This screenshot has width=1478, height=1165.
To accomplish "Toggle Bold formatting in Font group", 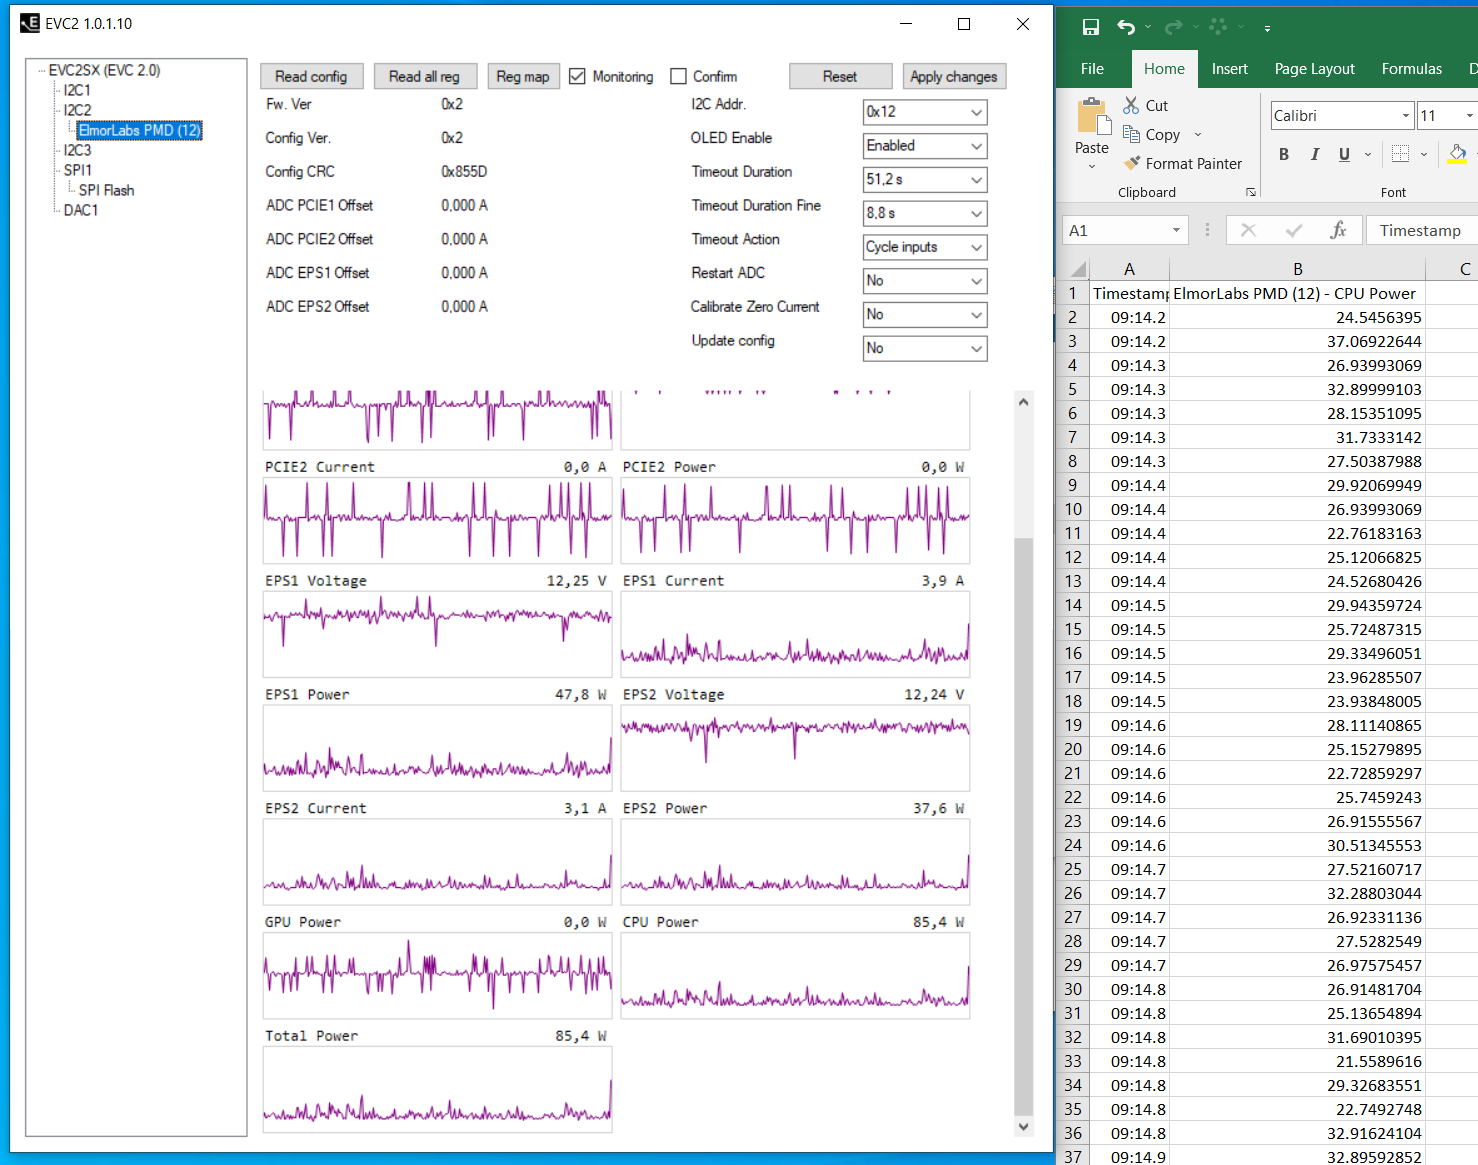I will [1284, 154].
